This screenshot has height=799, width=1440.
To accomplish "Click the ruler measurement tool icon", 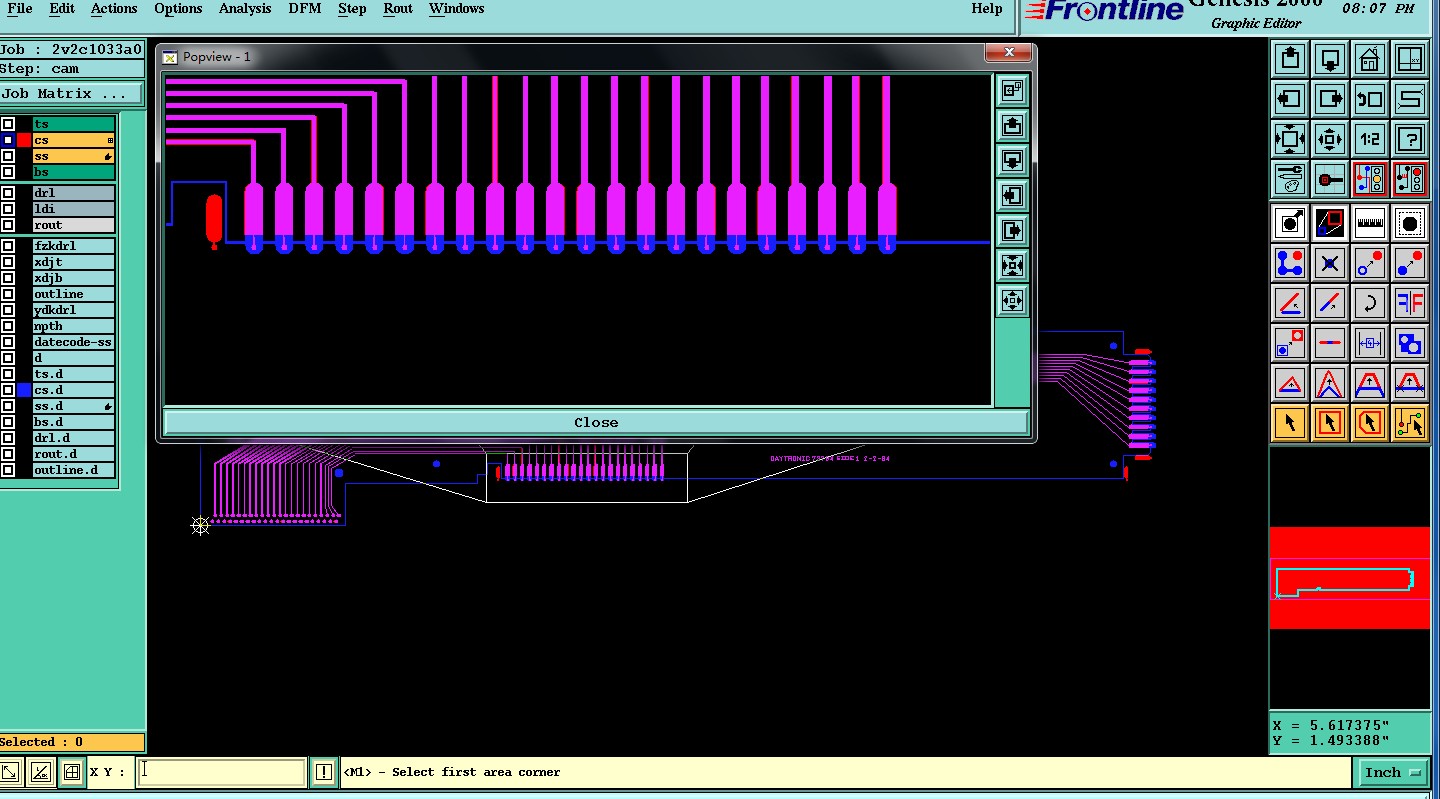I will pos(1370,223).
